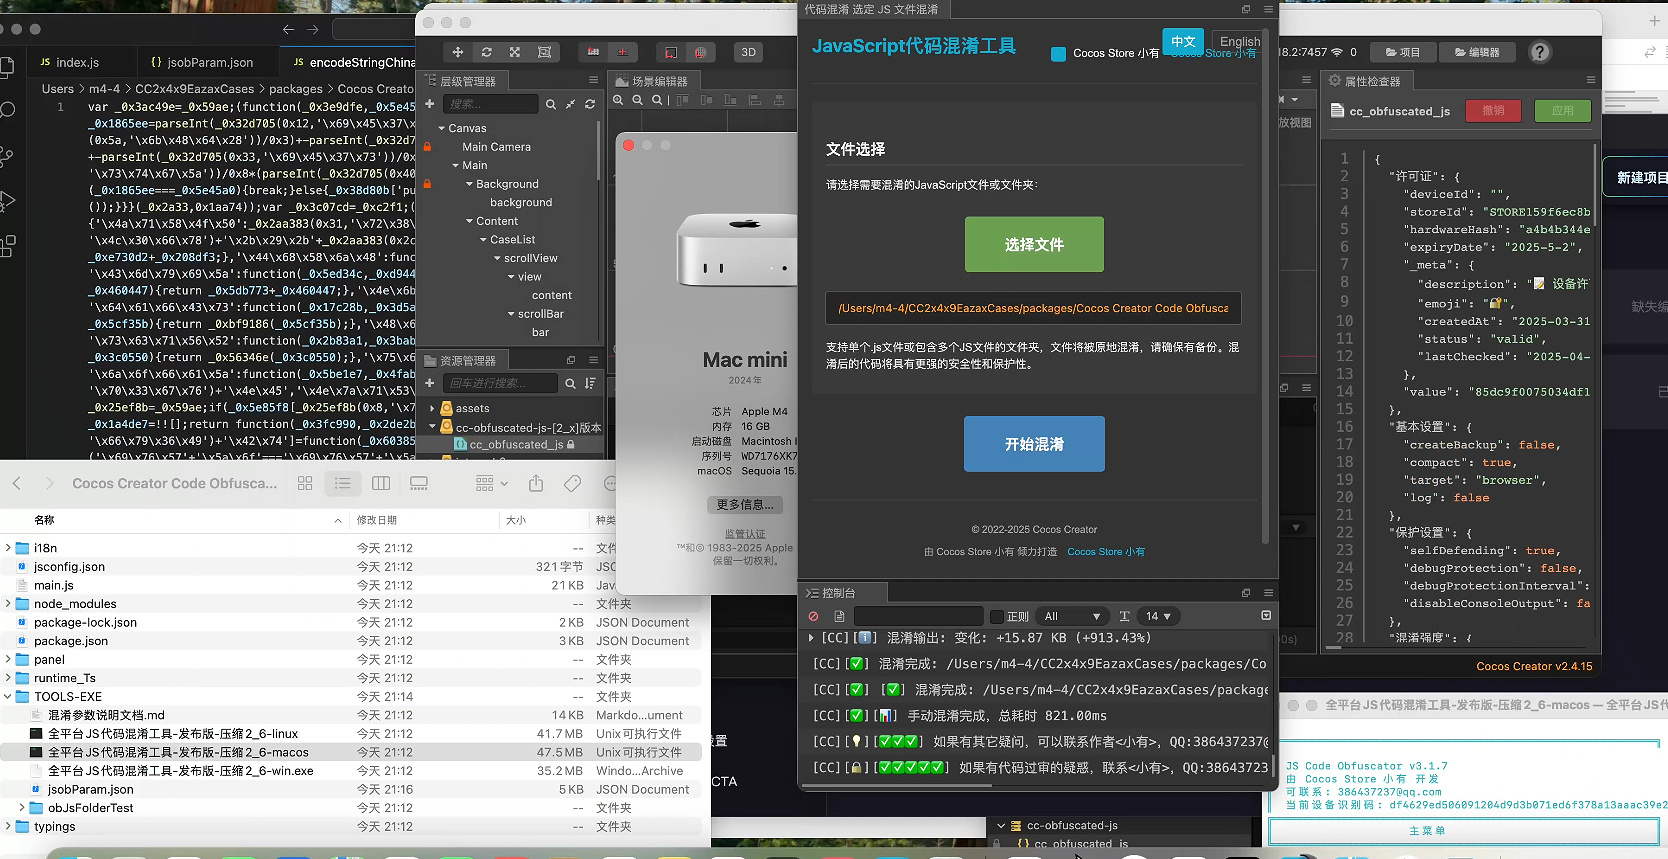This screenshot has width=1668, height=859.
Task: Click the 更多信息 button in About window
Action: pos(745,505)
